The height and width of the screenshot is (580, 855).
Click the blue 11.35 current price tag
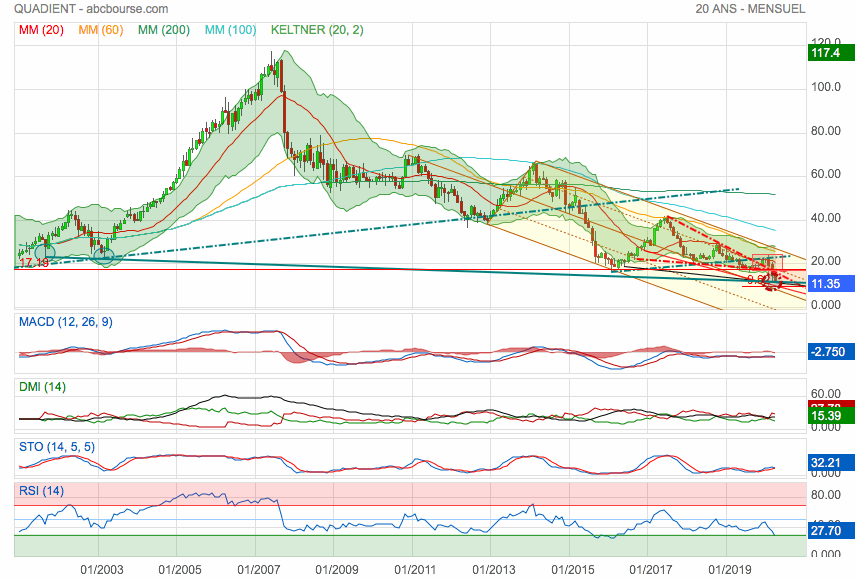click(827, 284)
